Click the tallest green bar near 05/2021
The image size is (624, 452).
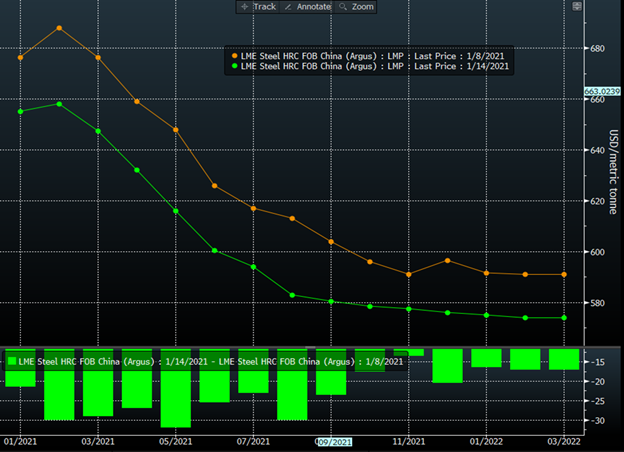click(x=176, y=400)
